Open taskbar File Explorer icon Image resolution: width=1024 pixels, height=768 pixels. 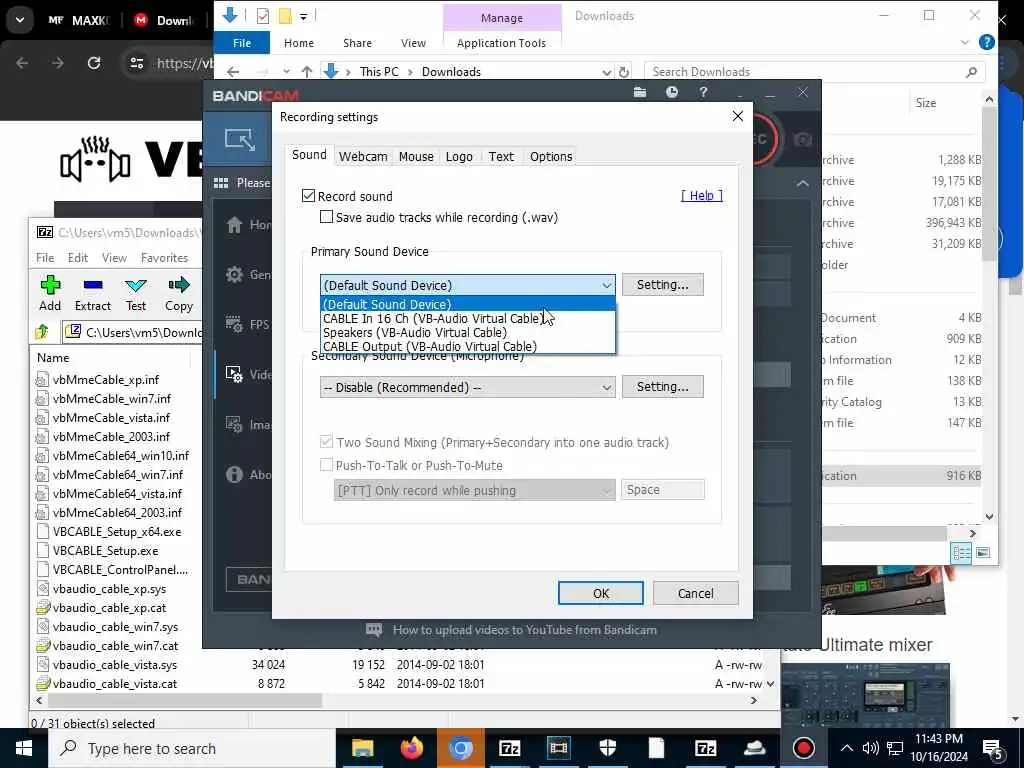(362, 748)
